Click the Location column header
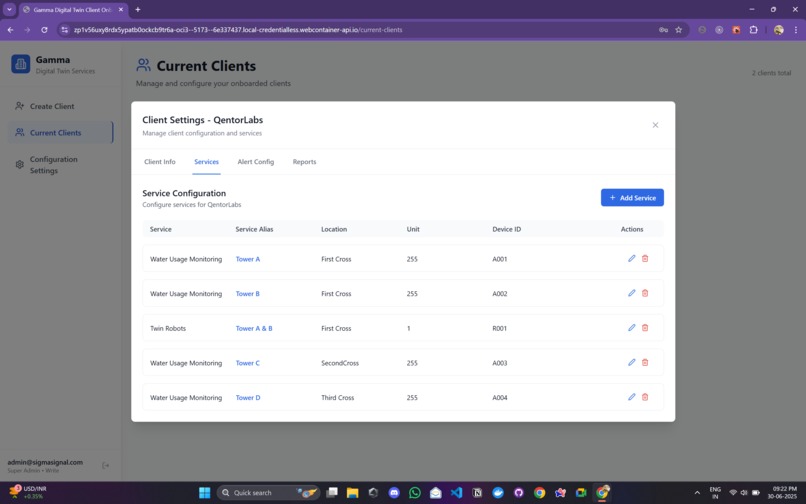 334,229
